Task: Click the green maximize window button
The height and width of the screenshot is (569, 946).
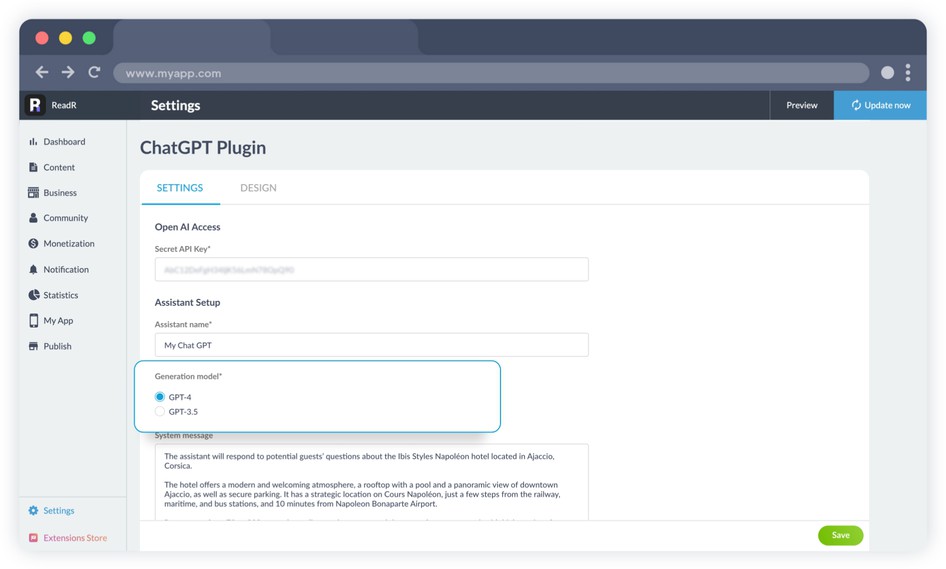Action: [89, 38]
